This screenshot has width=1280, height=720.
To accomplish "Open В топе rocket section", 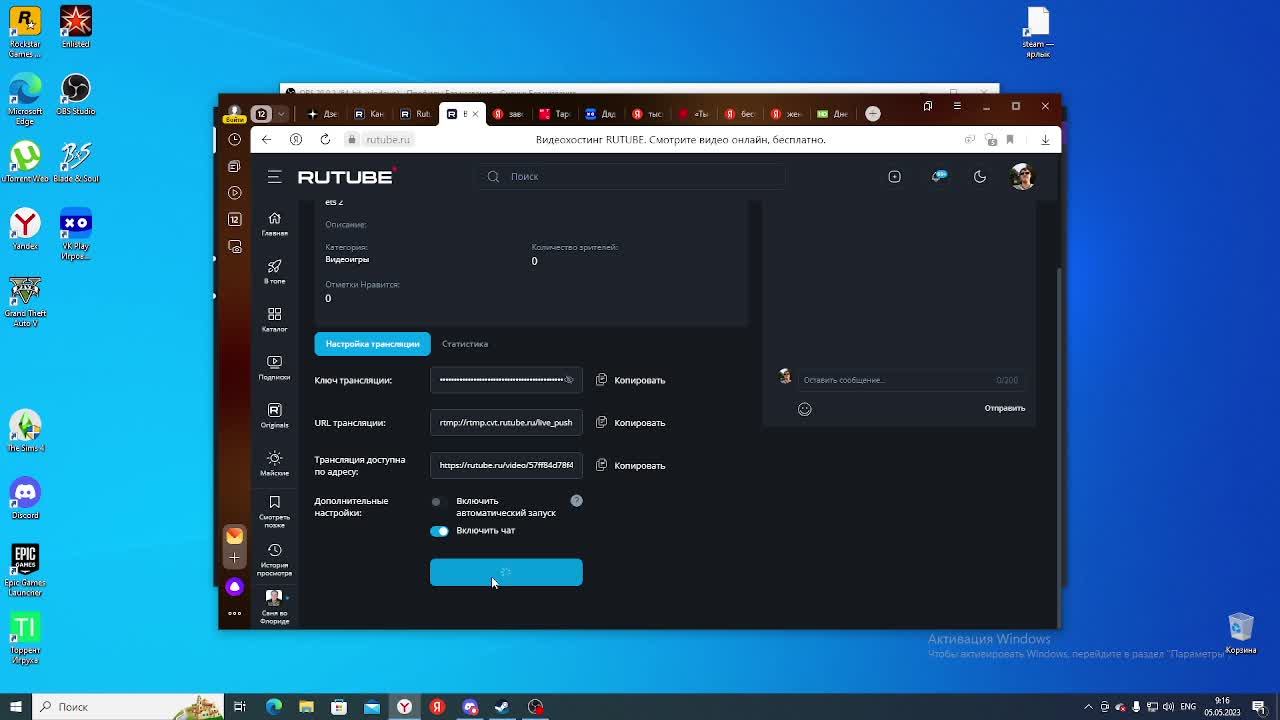I will [x=274, y=271].
